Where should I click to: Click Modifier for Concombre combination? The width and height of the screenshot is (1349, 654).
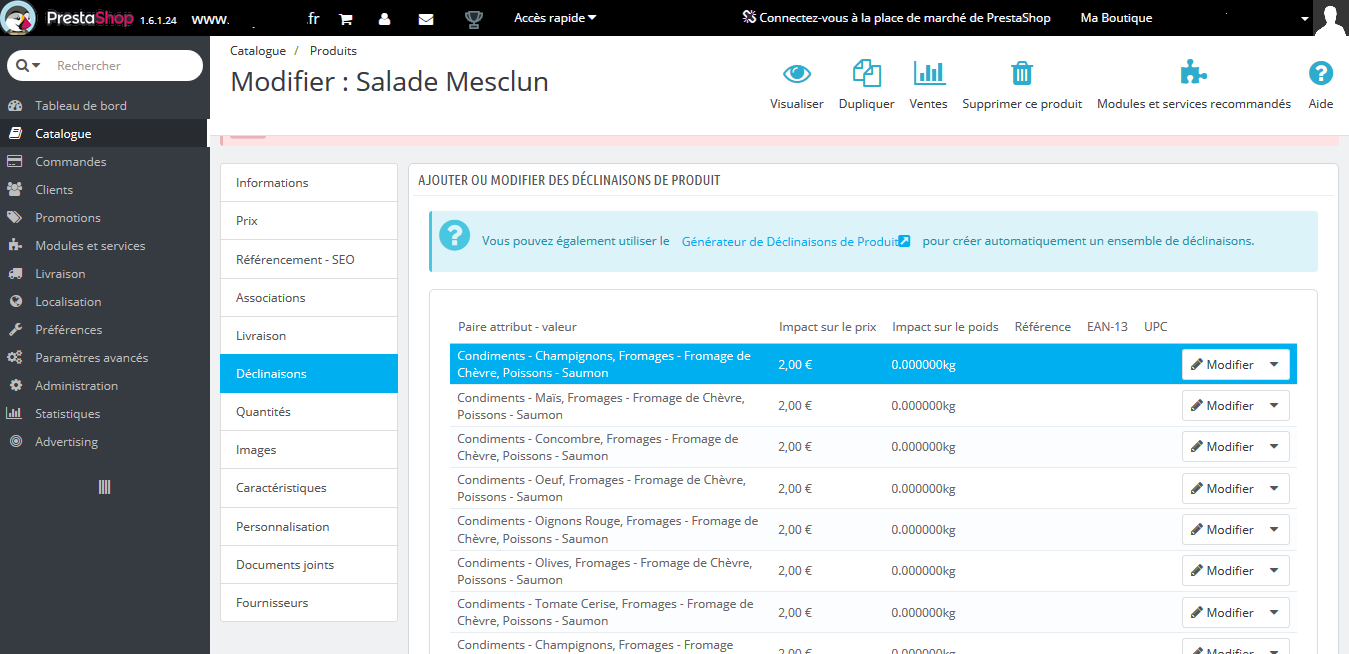[1222, 447]
